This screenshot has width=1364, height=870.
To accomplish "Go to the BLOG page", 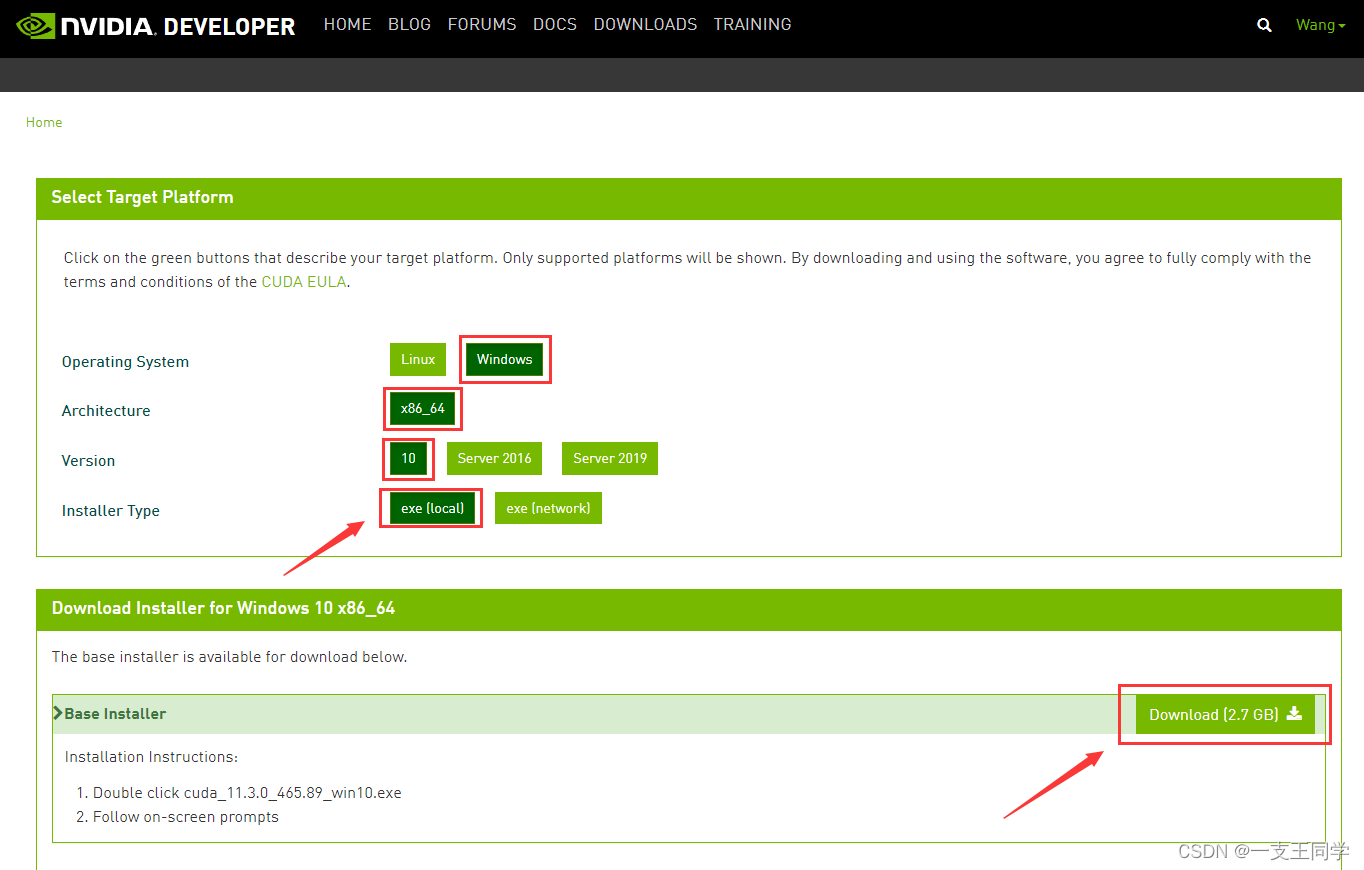I will click(x=409, y=24).
